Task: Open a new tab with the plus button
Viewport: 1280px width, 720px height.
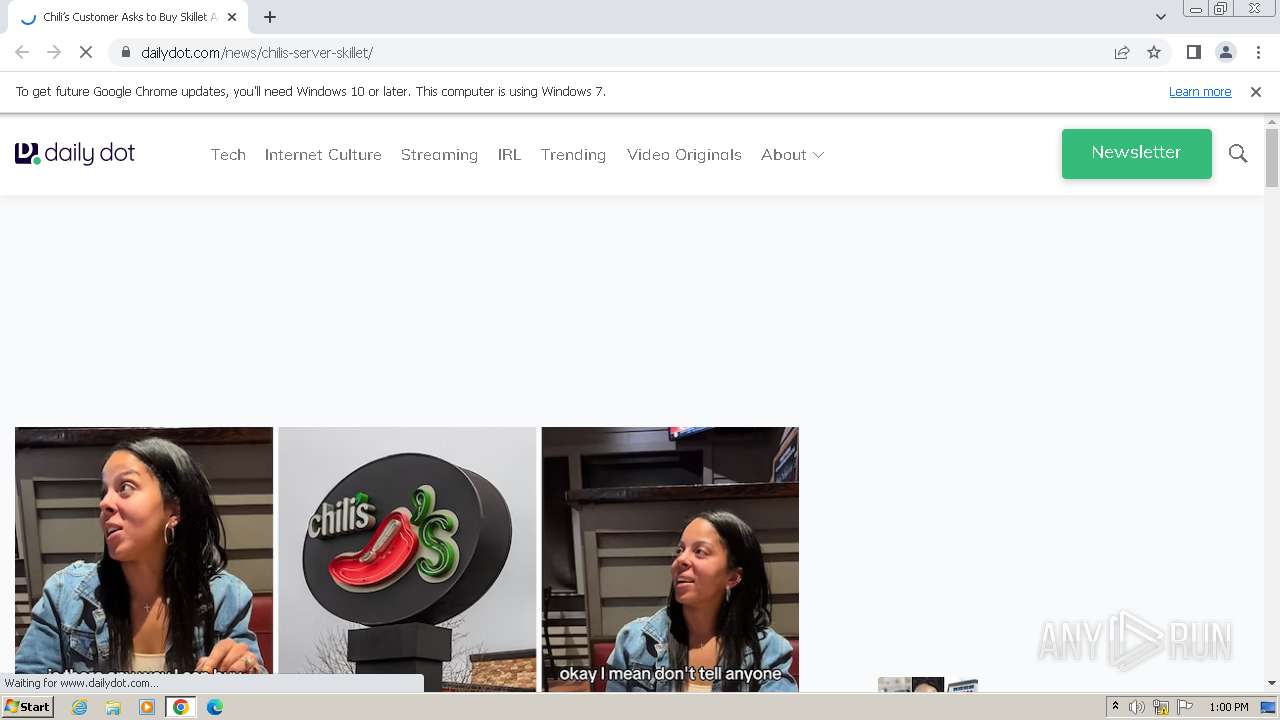Action: point(270,17)
